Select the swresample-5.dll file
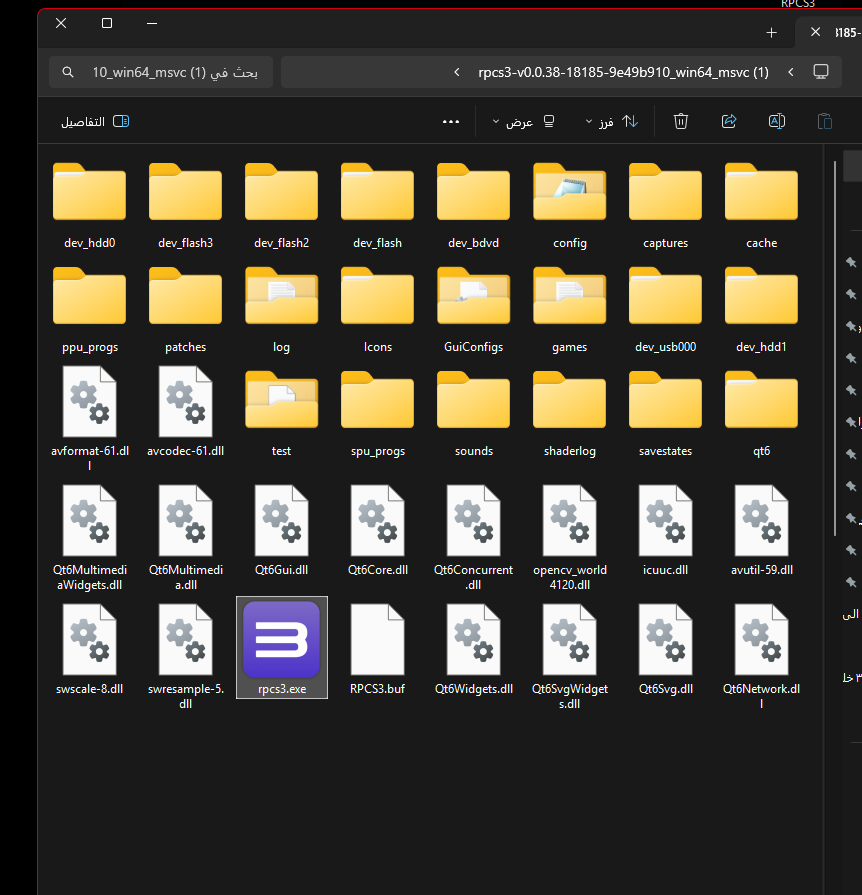This screenshot has height=895, width=862. (x=186, y=656)
